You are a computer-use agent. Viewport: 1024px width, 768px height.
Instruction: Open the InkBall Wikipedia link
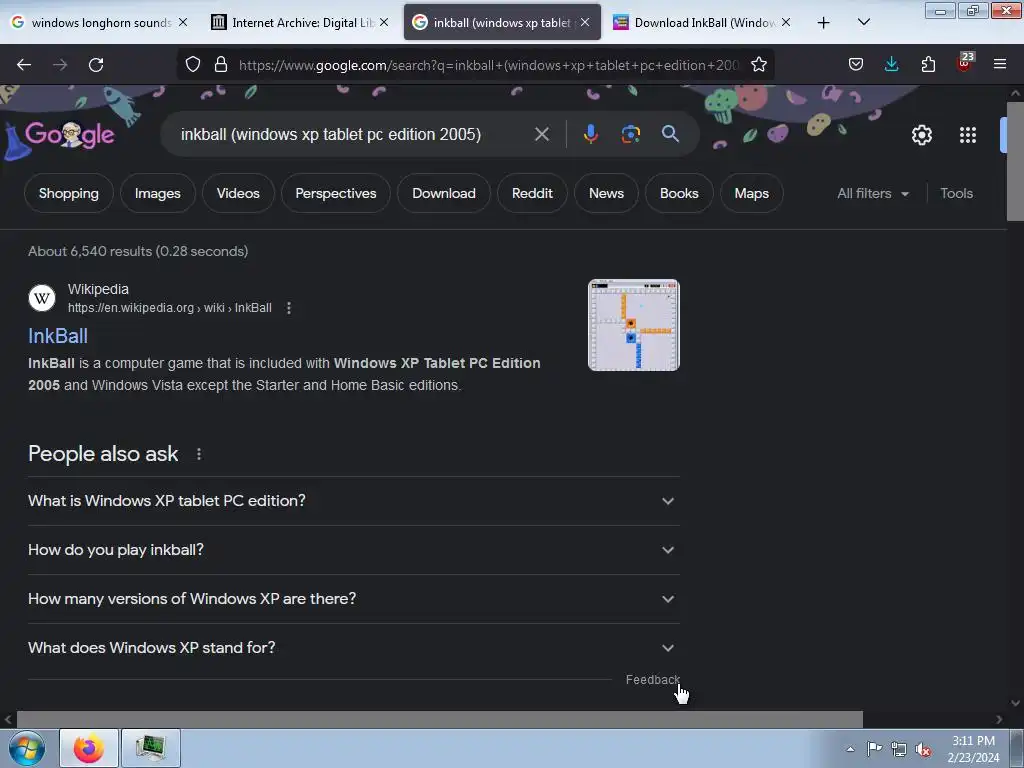[57, 336]
